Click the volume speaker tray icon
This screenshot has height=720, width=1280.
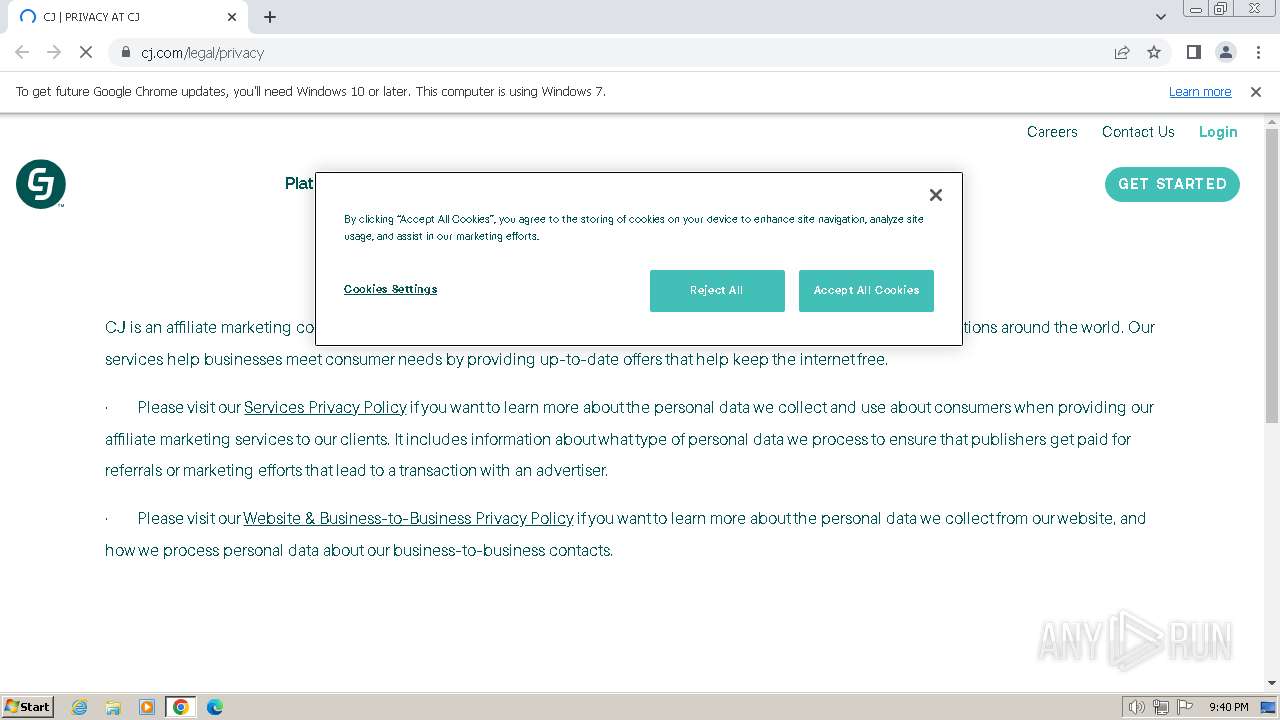coord(1136,707)
